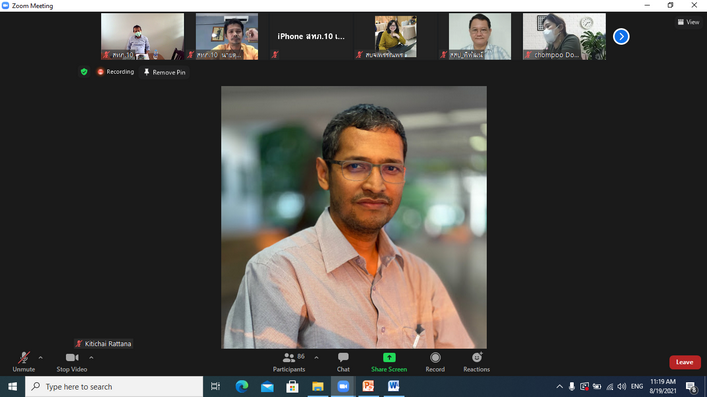Start recording with the Record button
The height and width of the screenshot is (397, 707).
coord(435,362)
